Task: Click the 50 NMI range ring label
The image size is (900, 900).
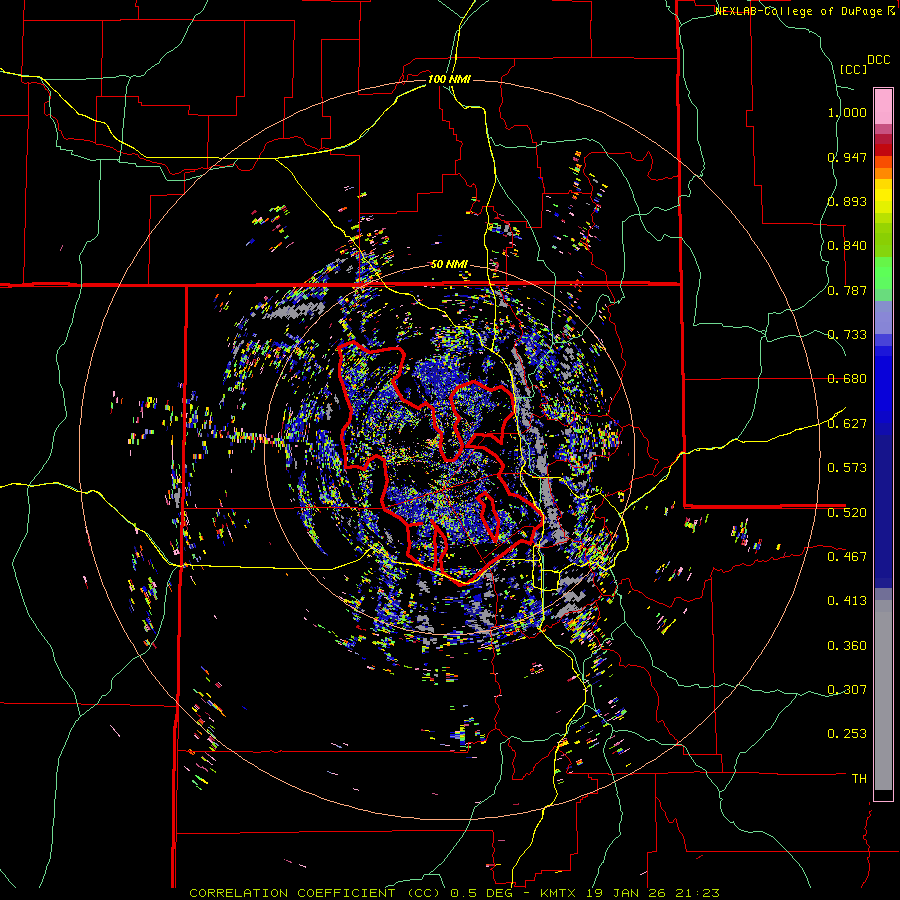Action: coord(449,264)
